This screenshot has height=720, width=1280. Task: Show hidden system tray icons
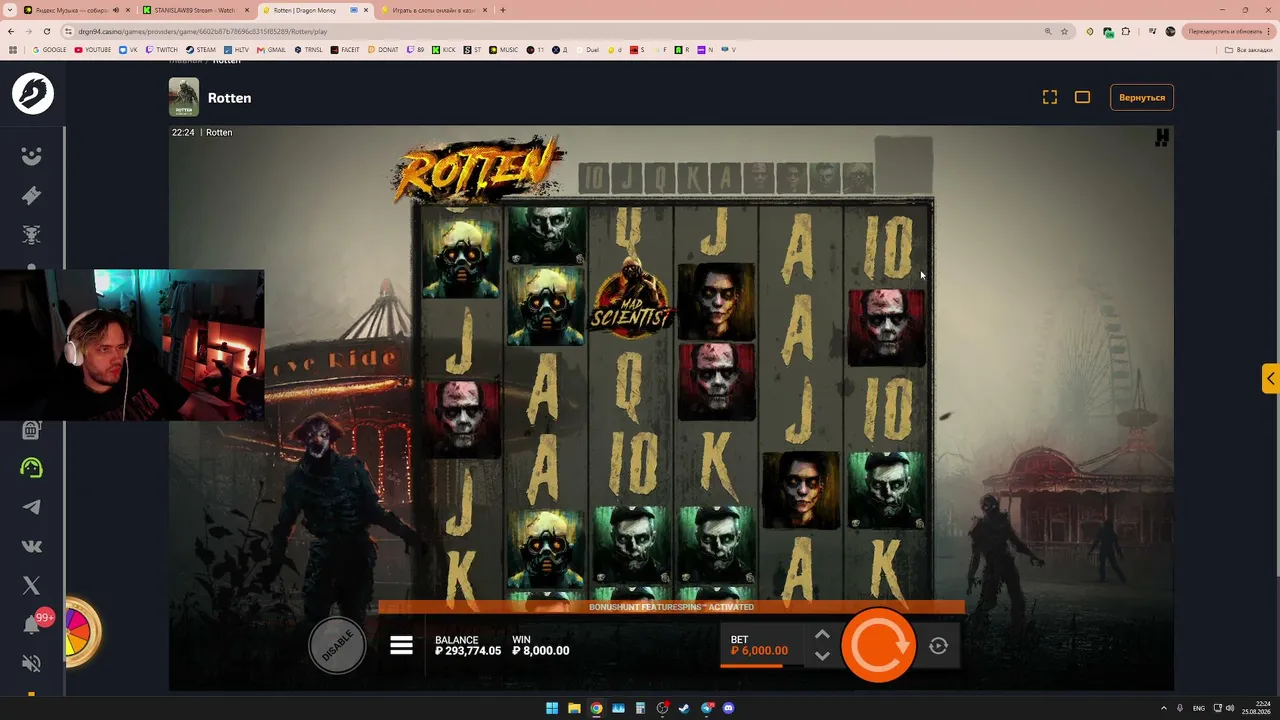1165,708
